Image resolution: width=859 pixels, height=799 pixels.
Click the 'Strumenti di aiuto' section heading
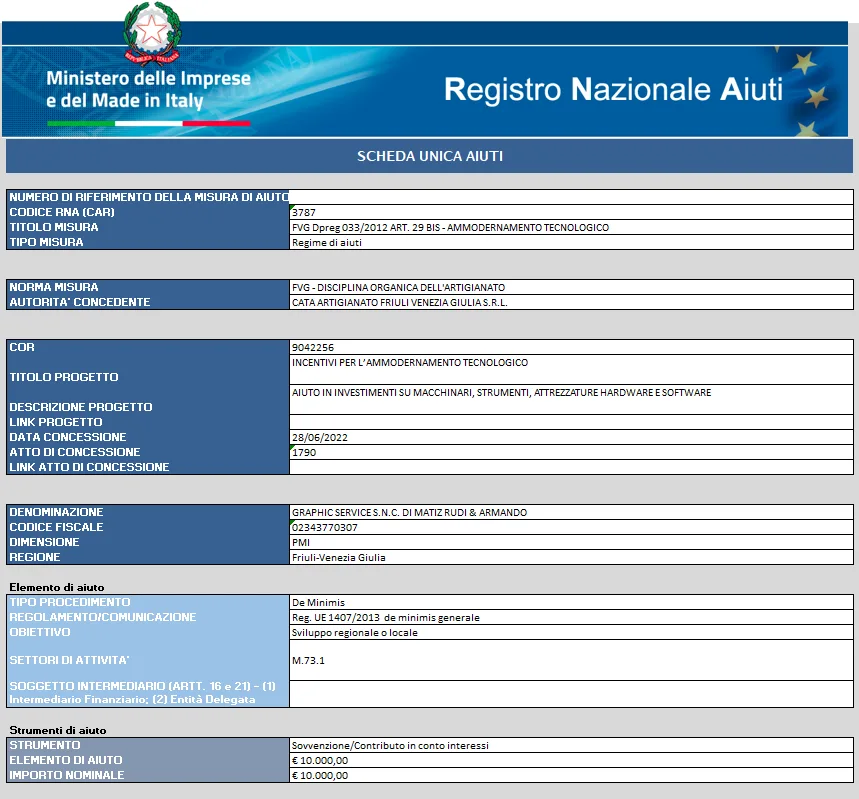[58, 730]
